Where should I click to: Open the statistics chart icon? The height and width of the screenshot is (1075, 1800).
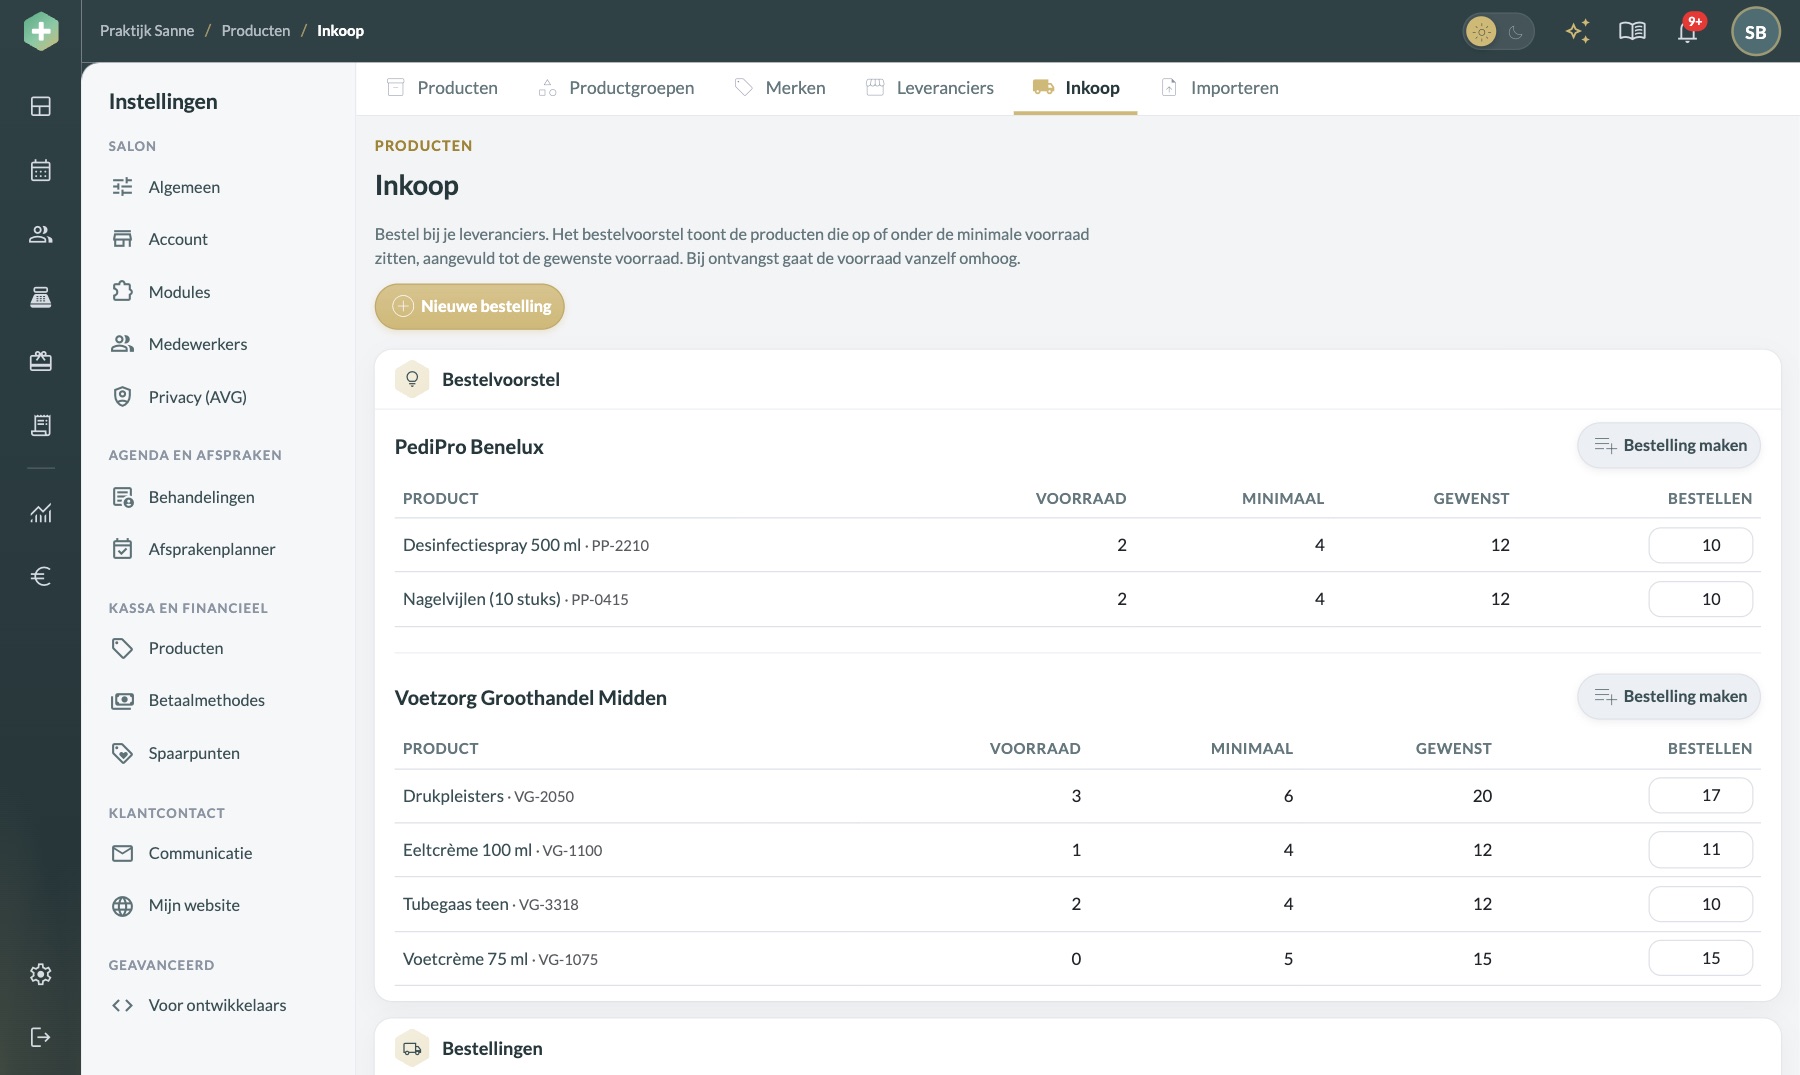coord(40,513)
